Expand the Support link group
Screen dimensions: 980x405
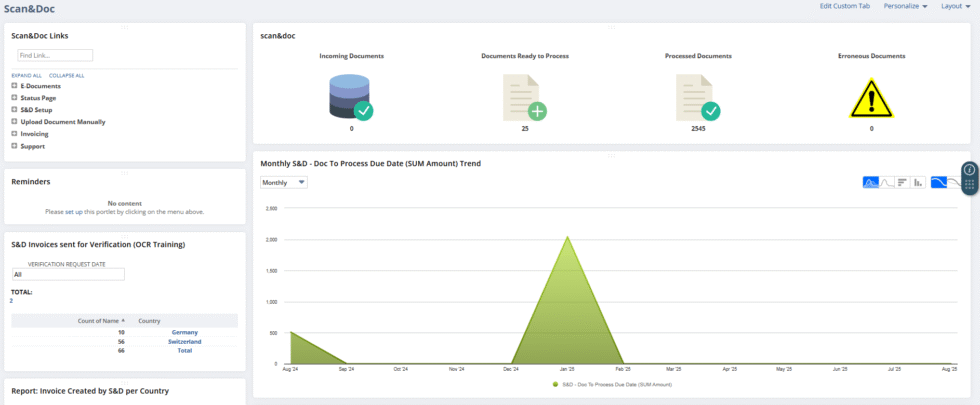tap(14, 146)
